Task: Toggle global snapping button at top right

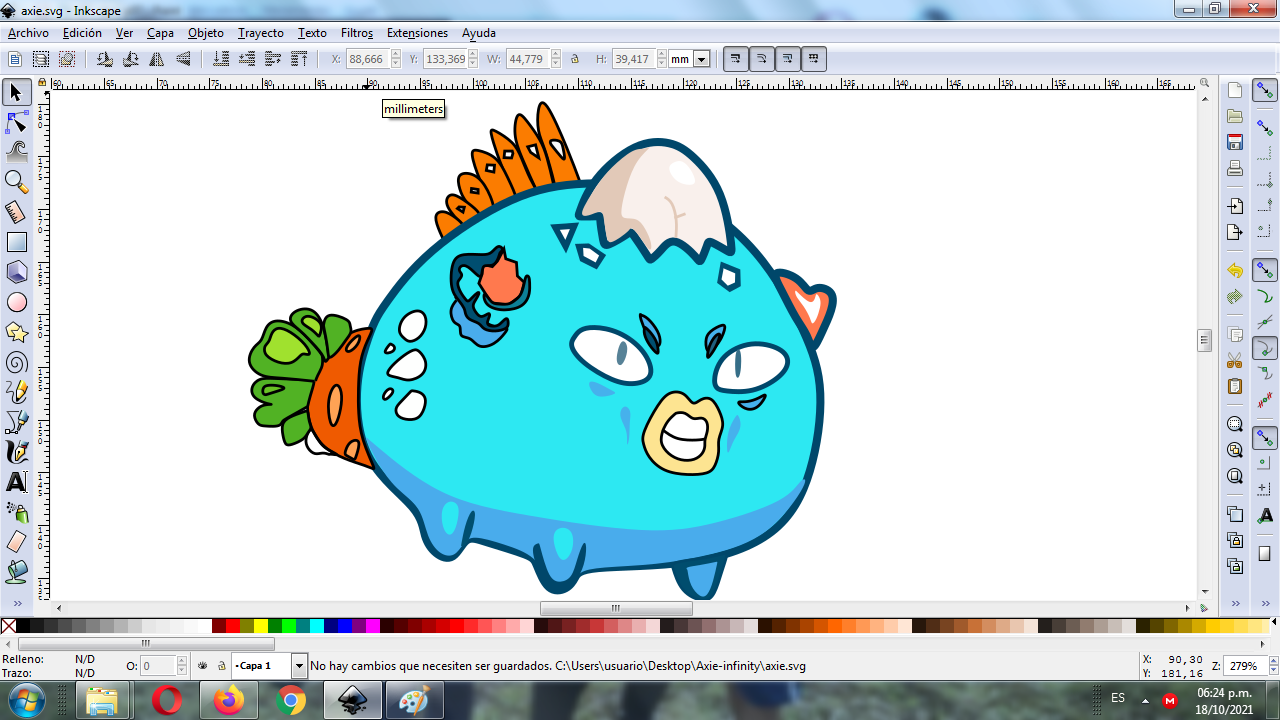Action: click(x=1265, y=91)
